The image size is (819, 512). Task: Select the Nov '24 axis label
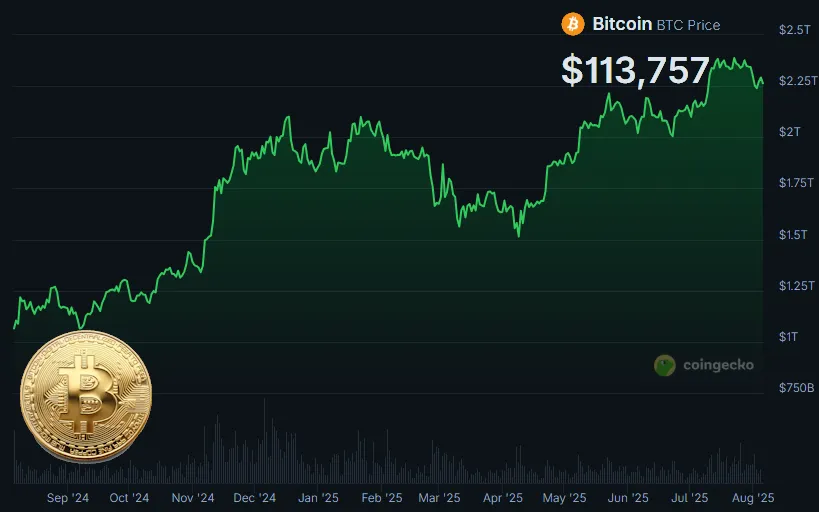[193, 498]
